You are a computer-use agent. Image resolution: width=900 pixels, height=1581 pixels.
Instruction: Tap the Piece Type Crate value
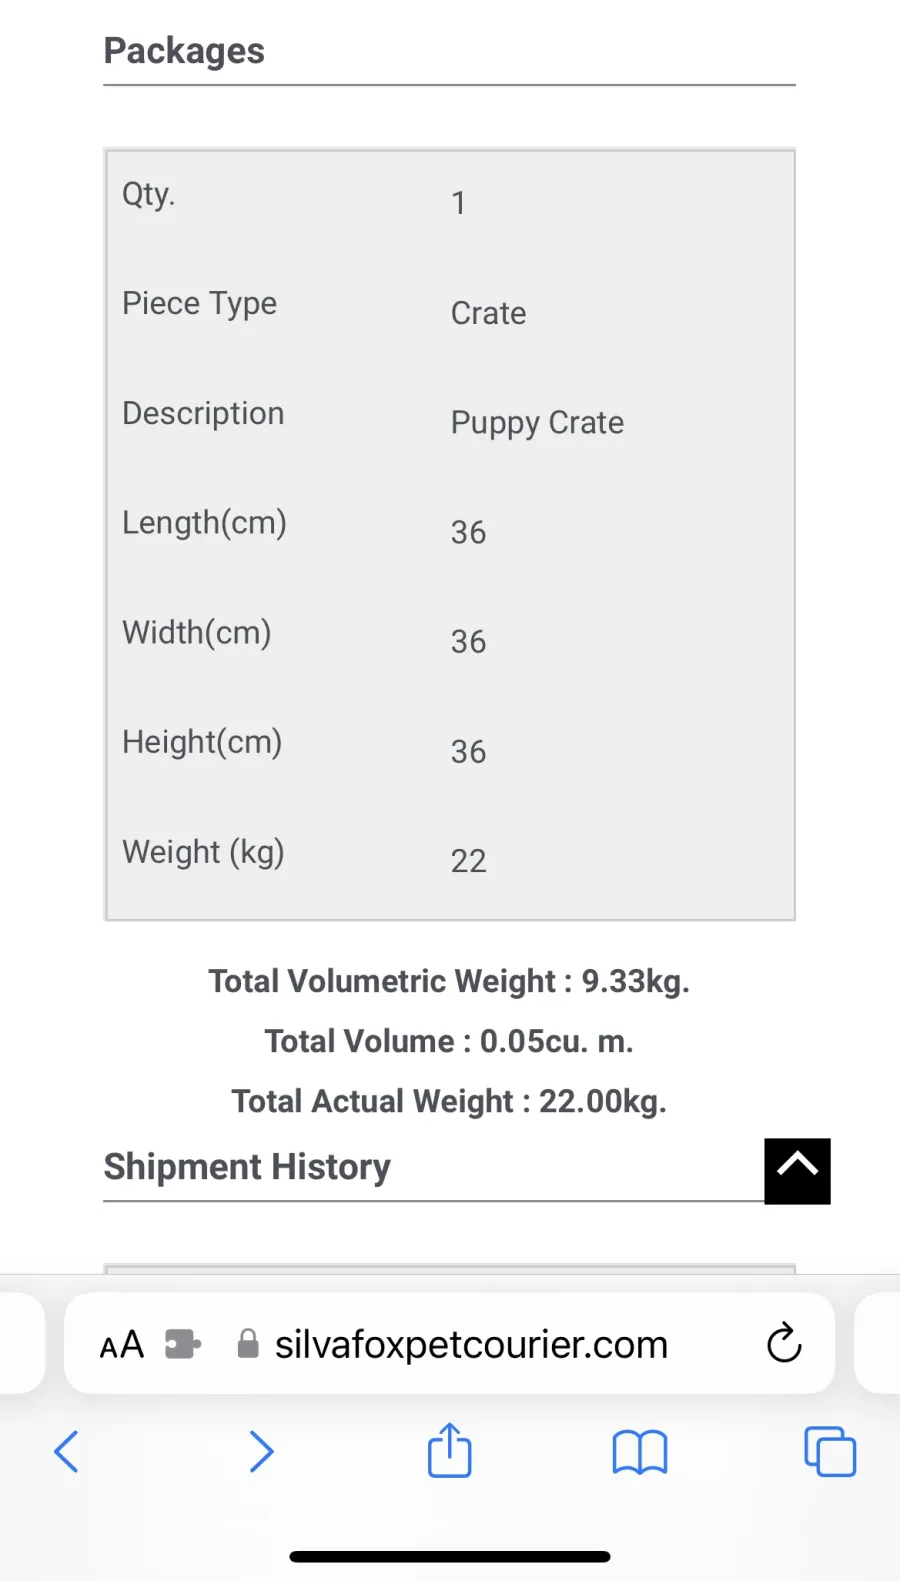(488, 313)
